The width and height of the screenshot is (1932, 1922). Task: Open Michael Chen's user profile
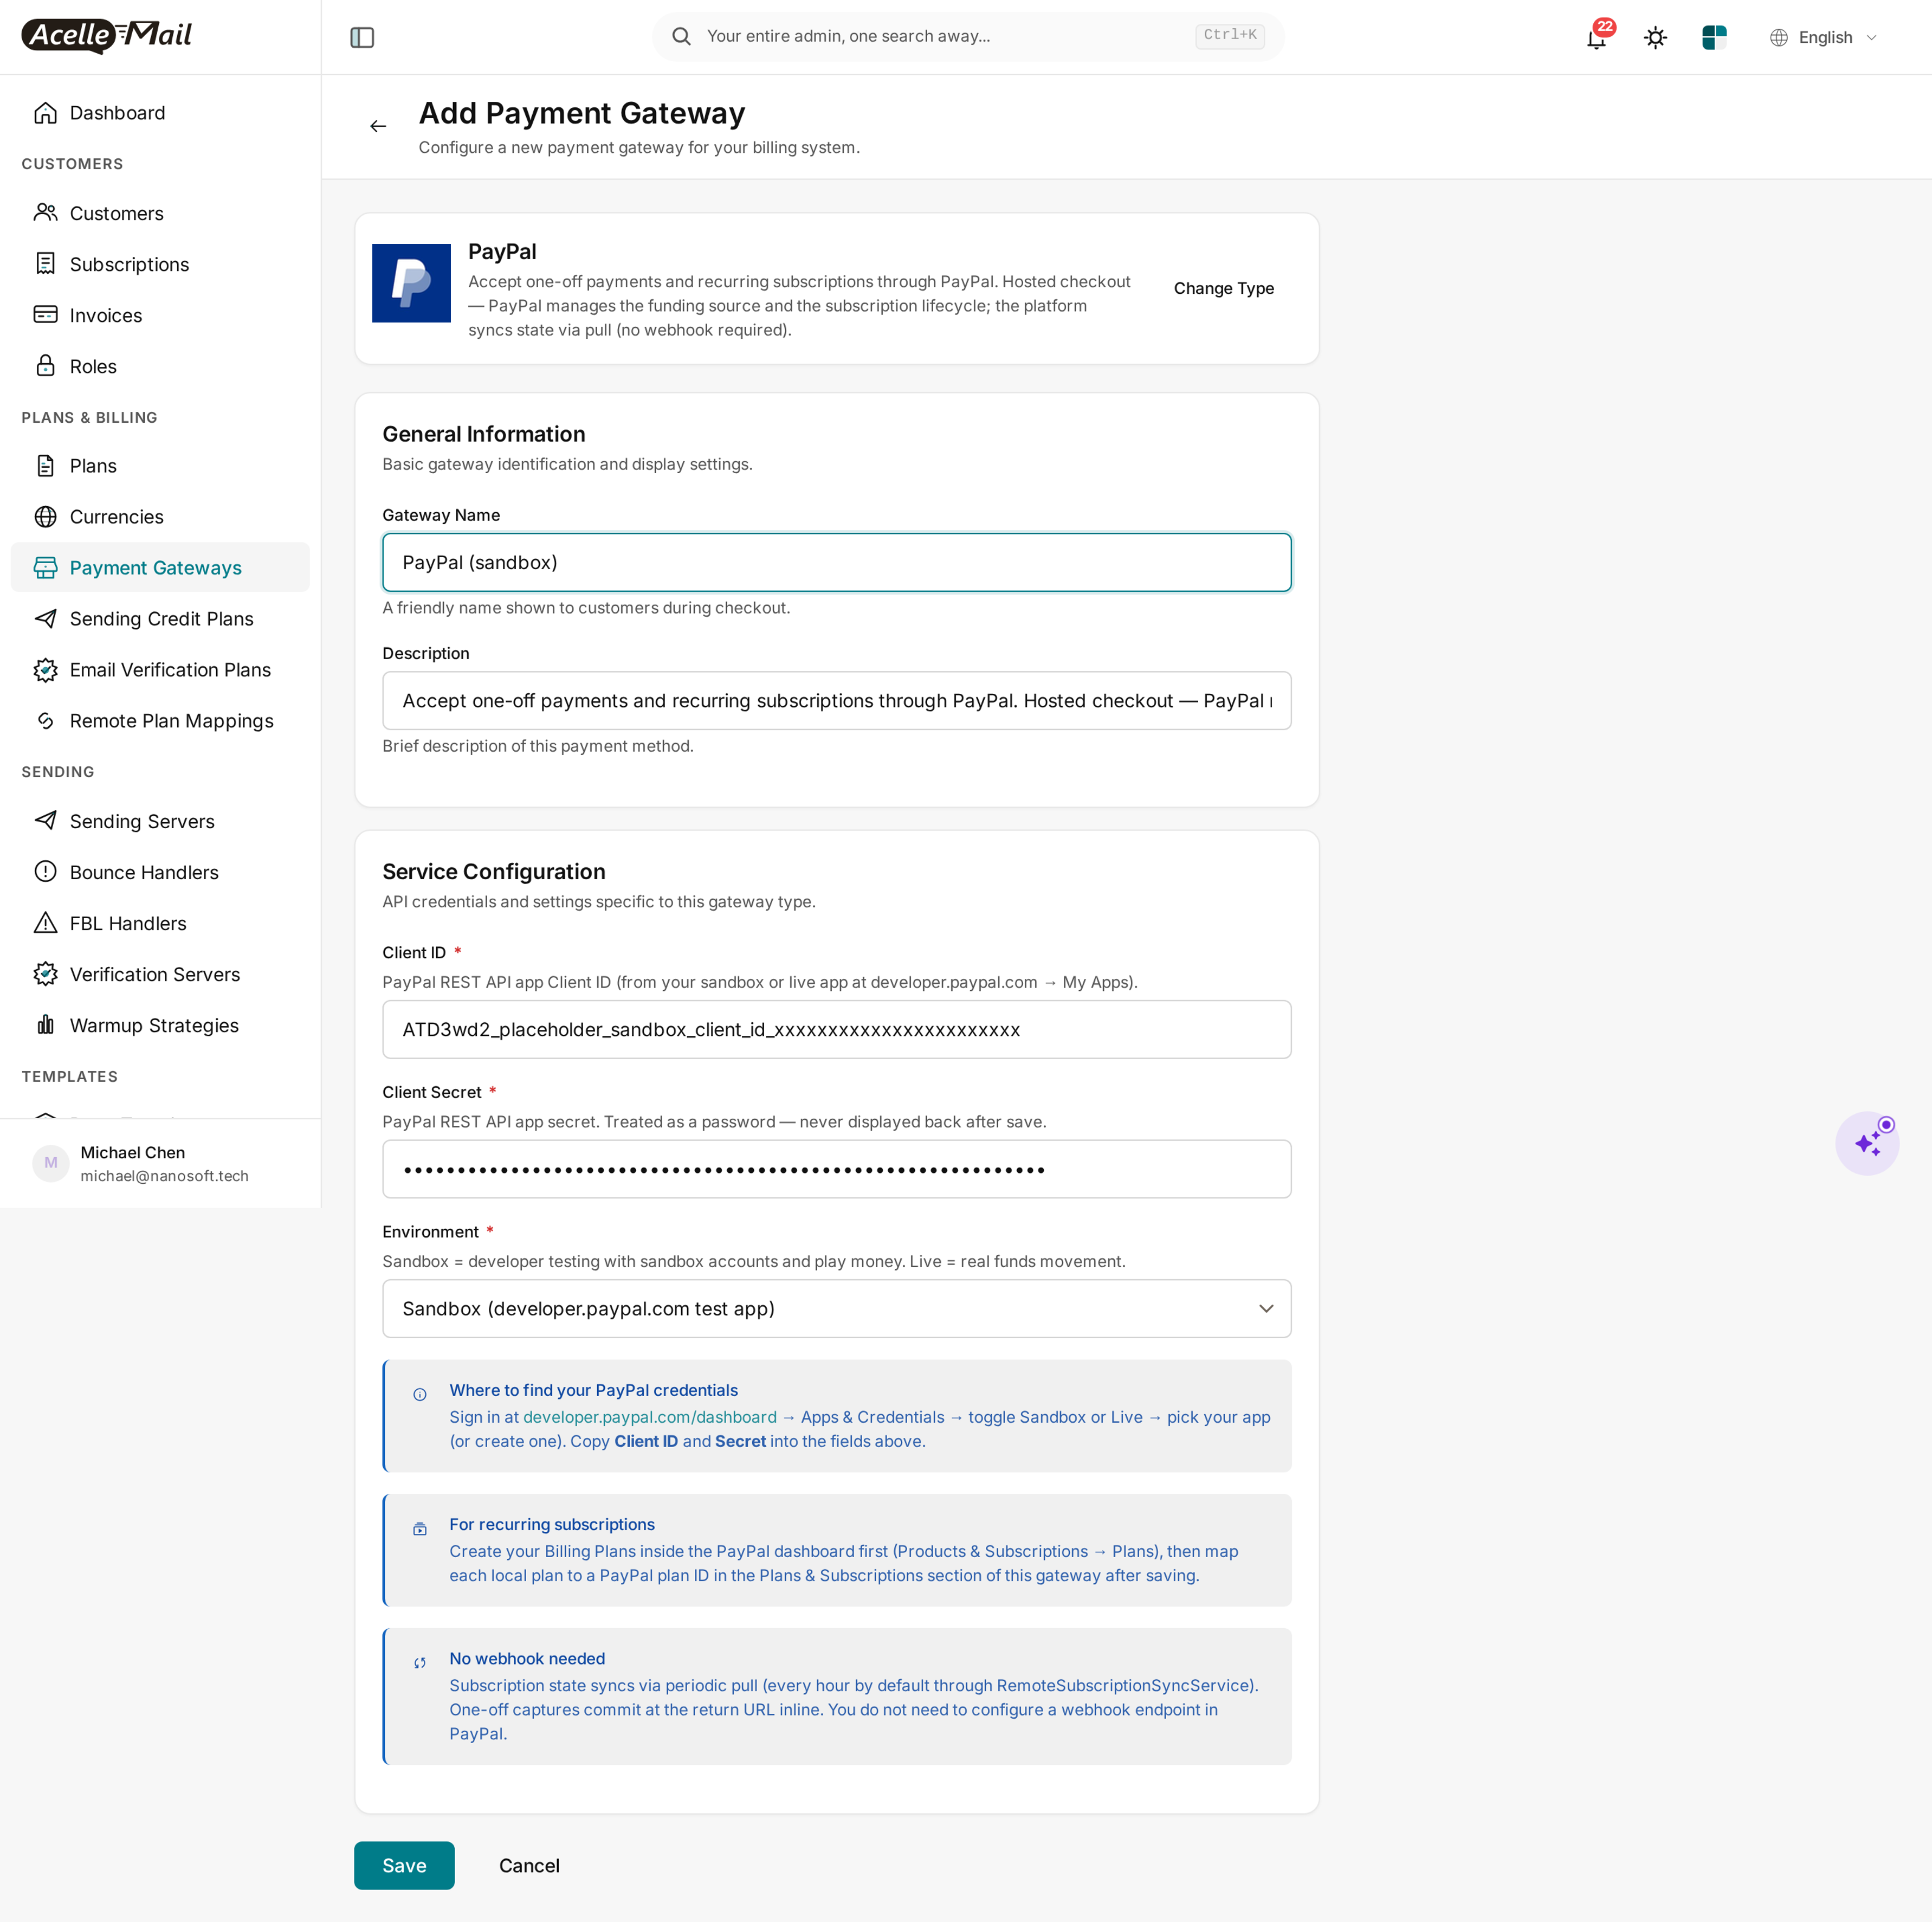pos(160,1163)
